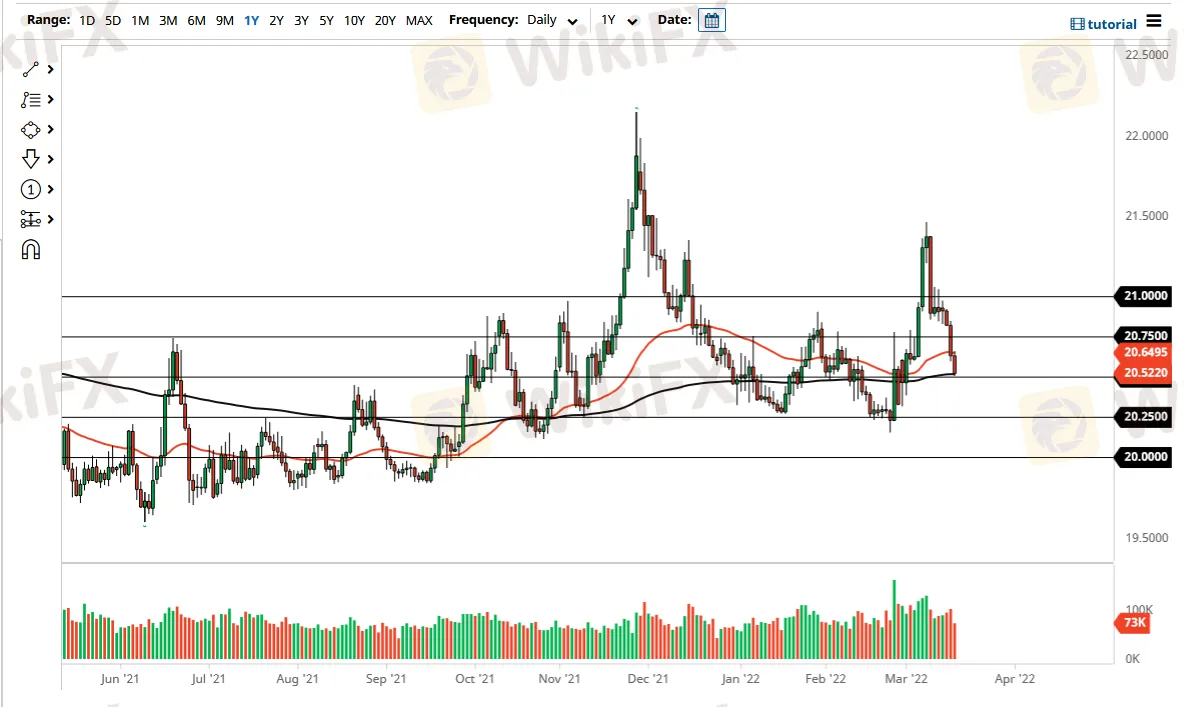Open the 1Y period dropdown

[x=619, y=20]
